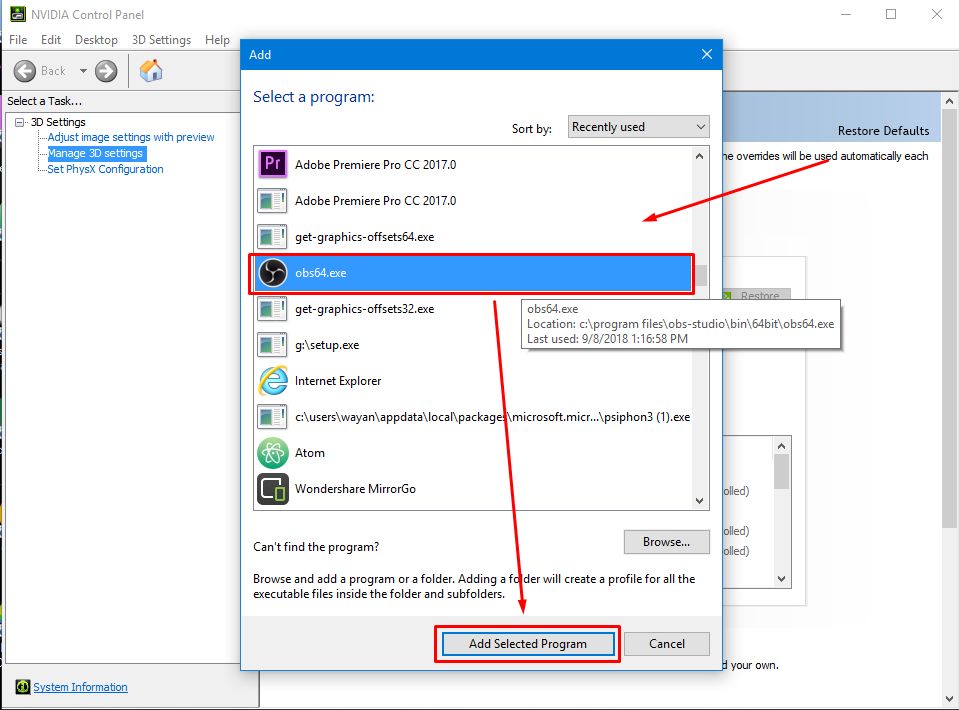The height and width of the screenshot is (710, 959).
Task: Select Atom in the program list
Action: (x=473, y=453)
